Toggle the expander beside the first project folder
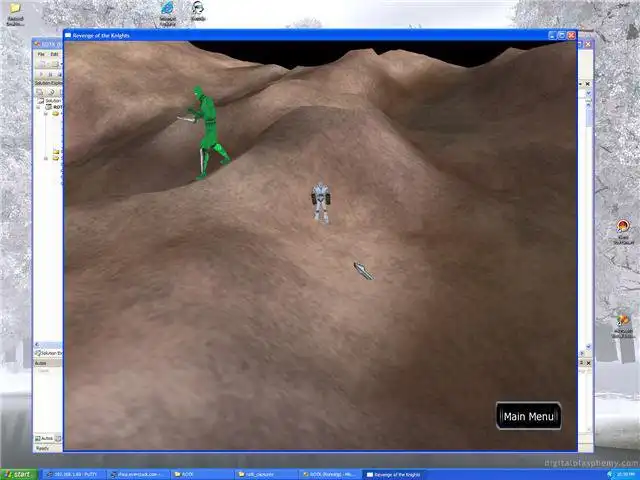The height and width of the screenshot is (480, 640). (x=46, y=114)
